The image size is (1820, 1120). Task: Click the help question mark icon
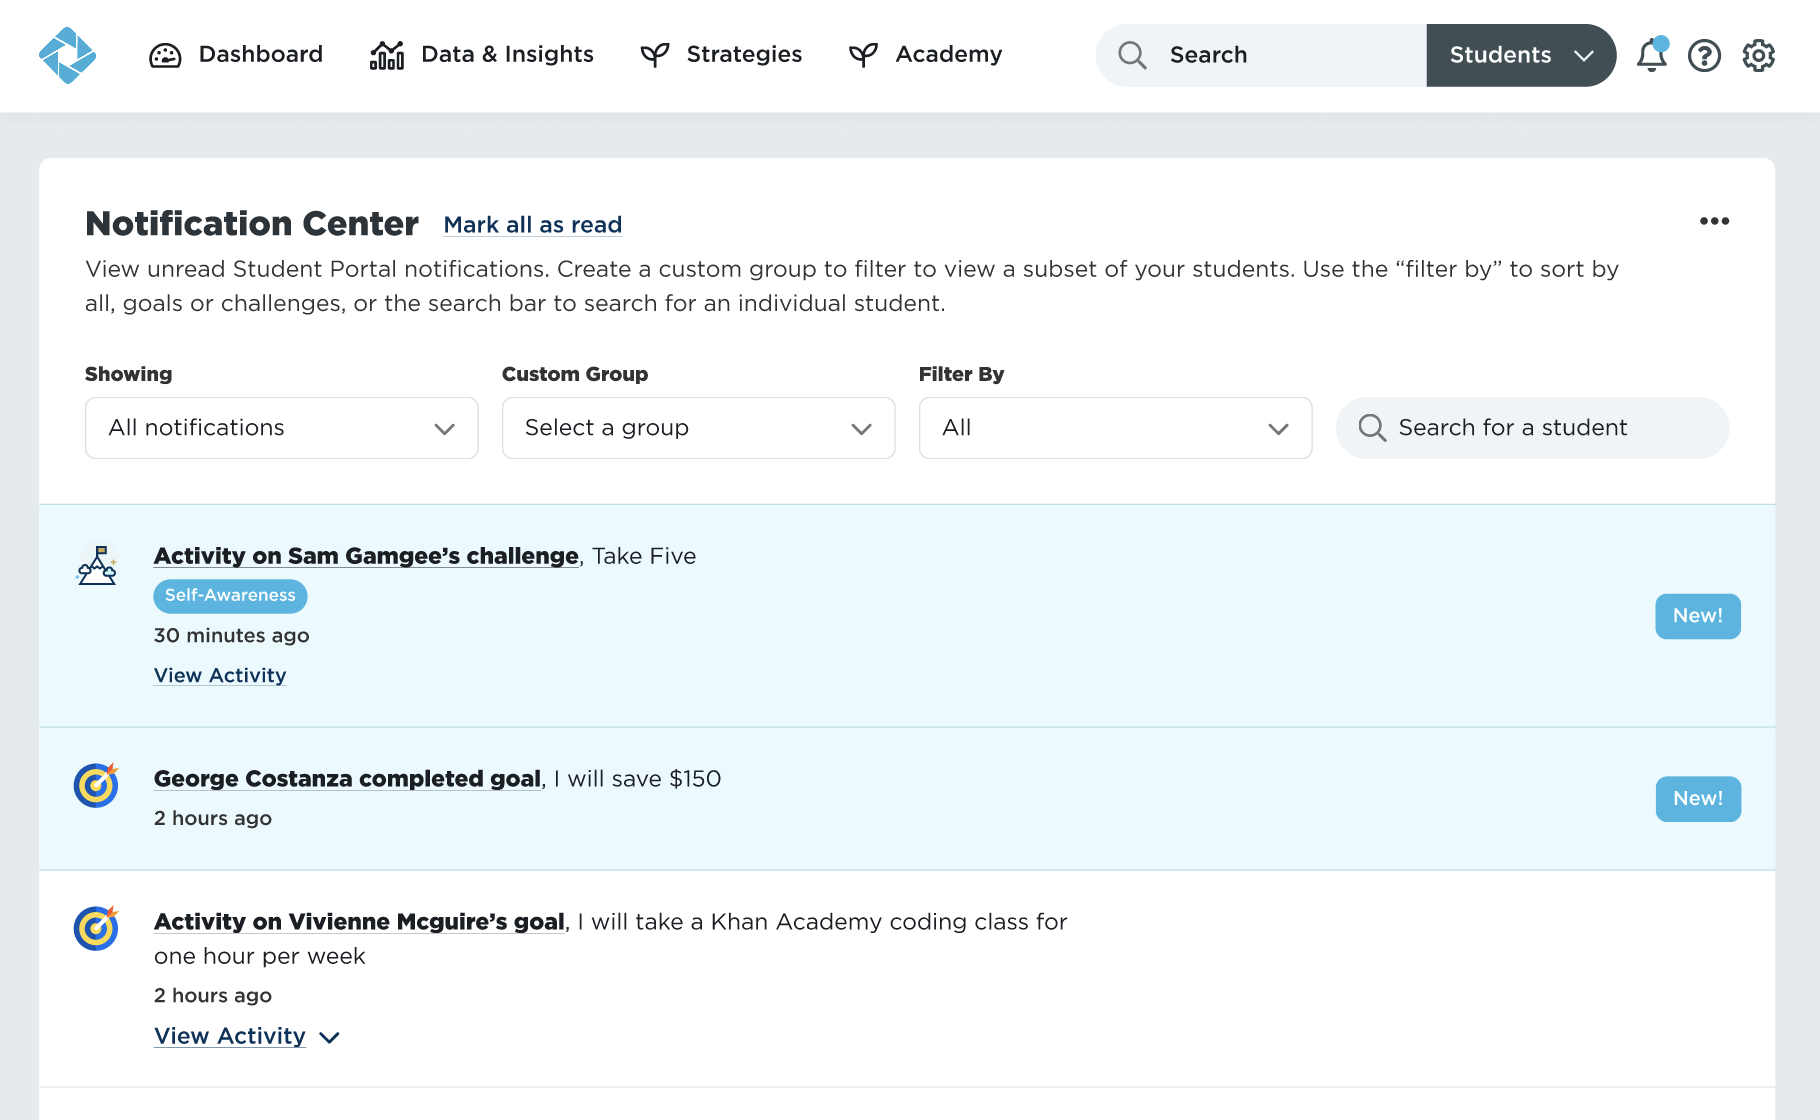pos(1704,55)
